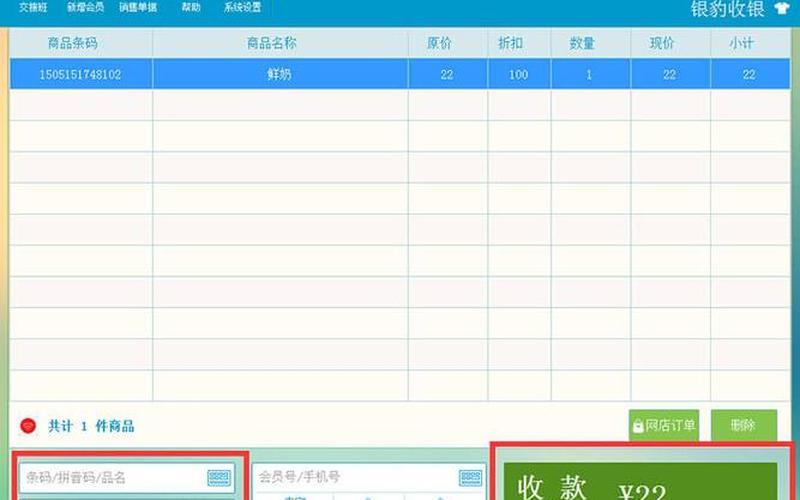Screen dimensions: 800x500
Task: Click the 原价 column header
Action: tap(448, 43)
